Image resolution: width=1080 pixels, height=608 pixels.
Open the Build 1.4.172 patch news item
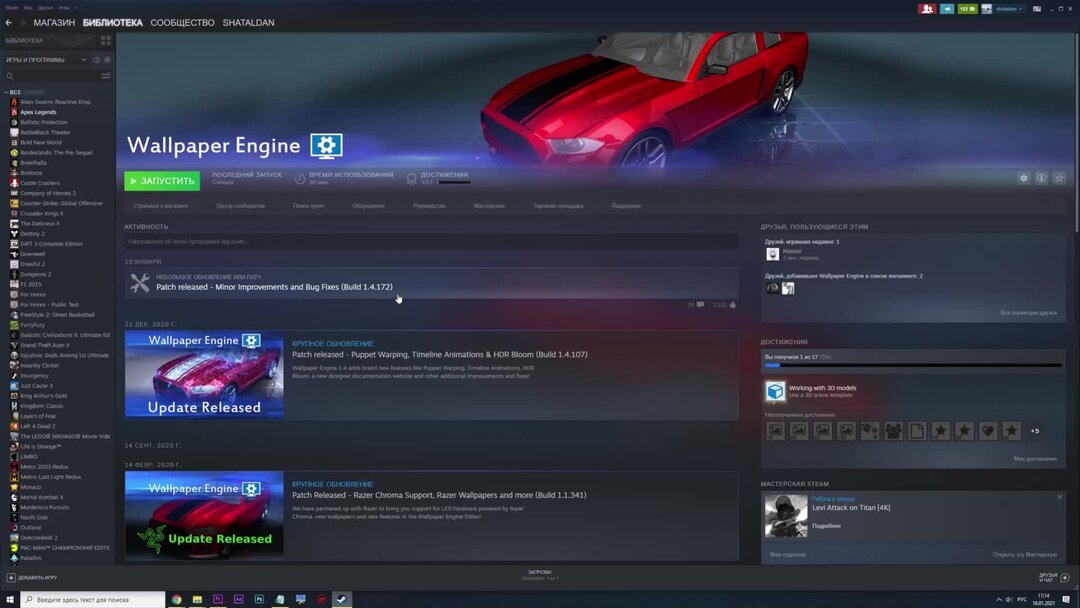tap(431, 283)
